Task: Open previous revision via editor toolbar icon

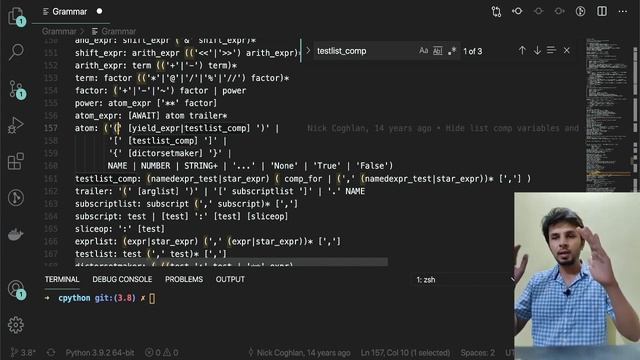Action: pyautogui.click(x=517, y=11)
